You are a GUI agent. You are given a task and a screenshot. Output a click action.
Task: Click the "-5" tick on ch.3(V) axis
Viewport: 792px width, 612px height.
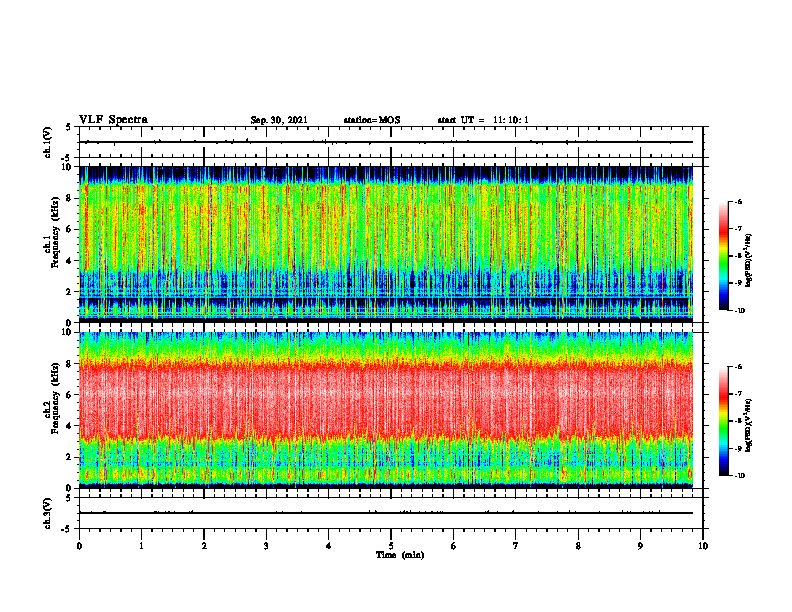[67, 529]
